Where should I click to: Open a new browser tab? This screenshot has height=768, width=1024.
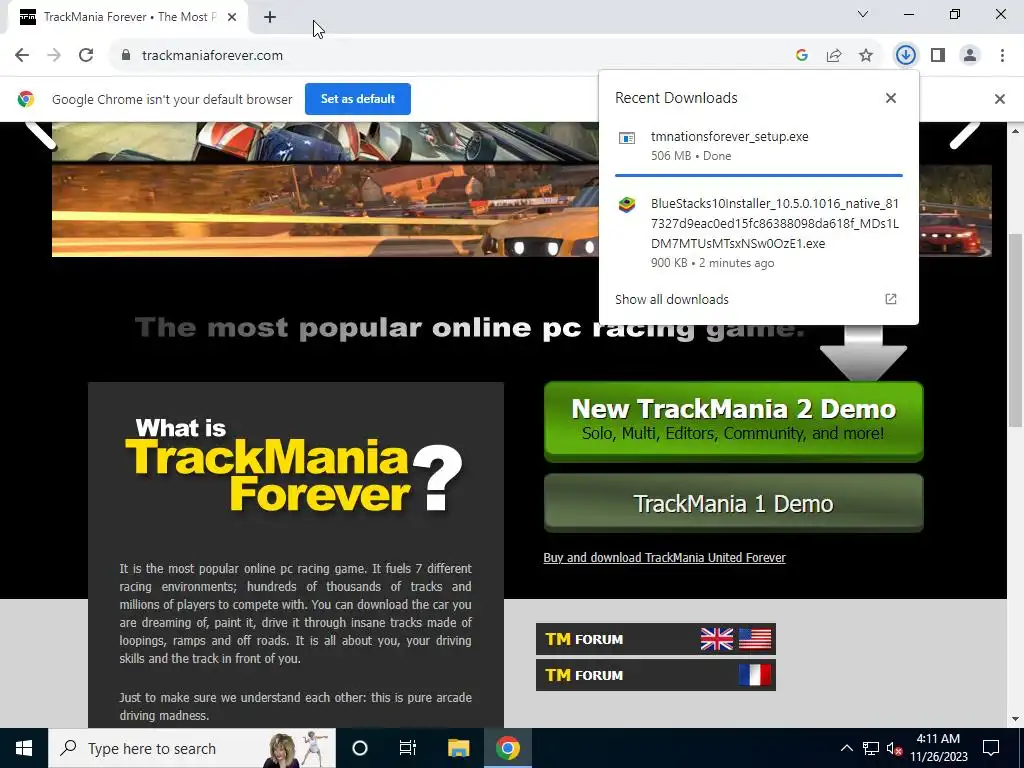tap(270, 17)
